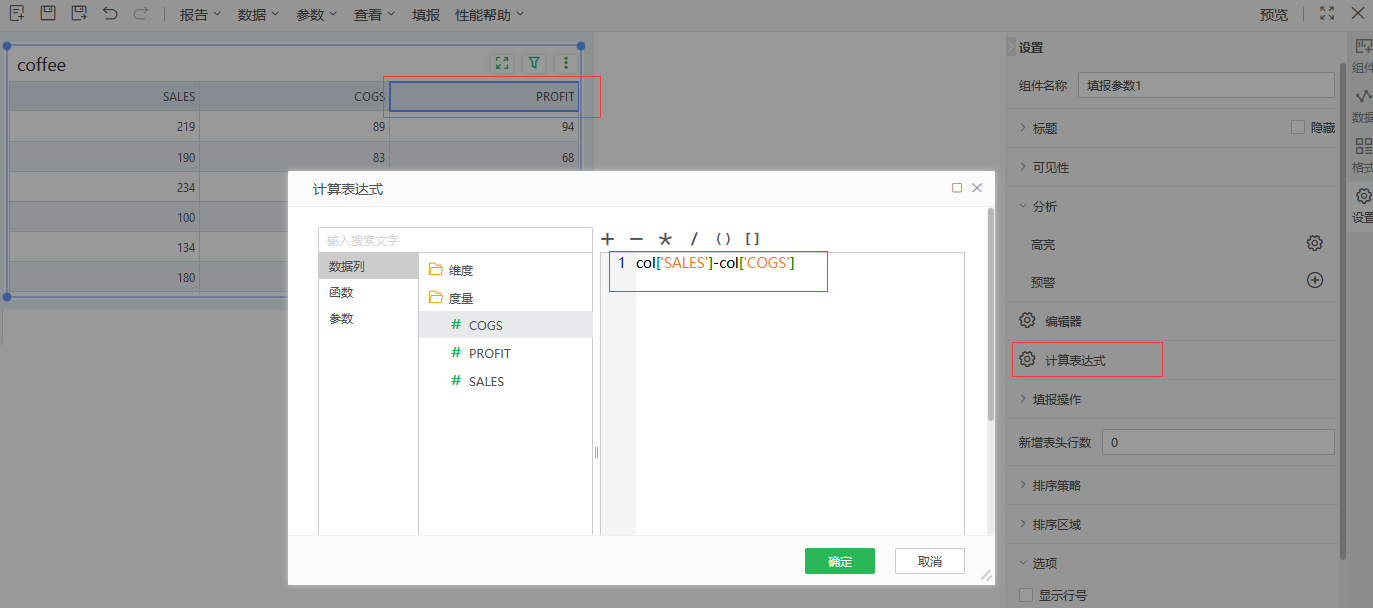Click the 取消 button
This screenshot has width=1373, height=608.
click(x=930, y=561)
